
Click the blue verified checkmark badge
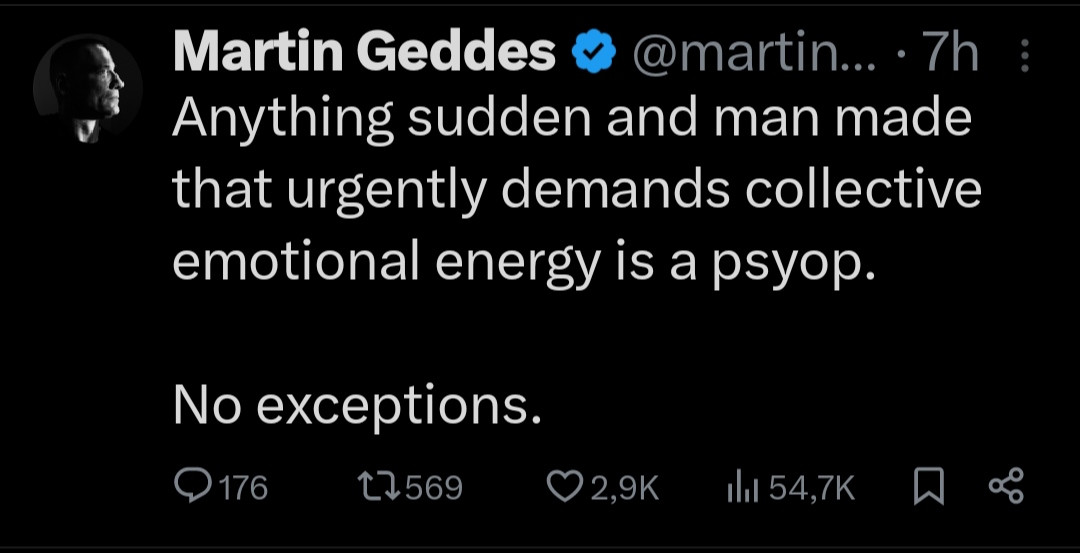coord(594,54)
